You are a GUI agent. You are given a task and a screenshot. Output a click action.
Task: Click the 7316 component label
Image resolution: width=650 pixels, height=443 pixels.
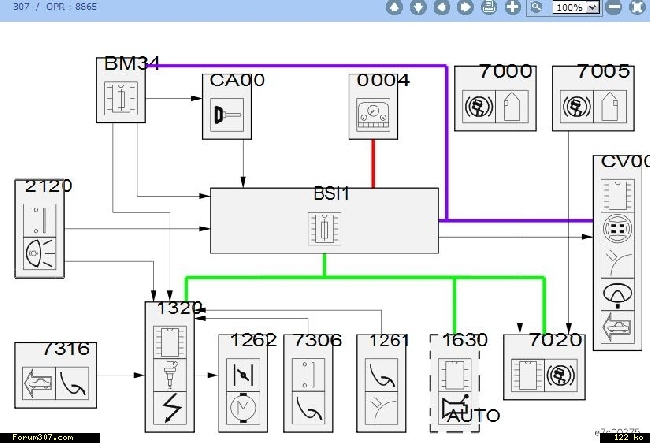(x=66, y=349)
